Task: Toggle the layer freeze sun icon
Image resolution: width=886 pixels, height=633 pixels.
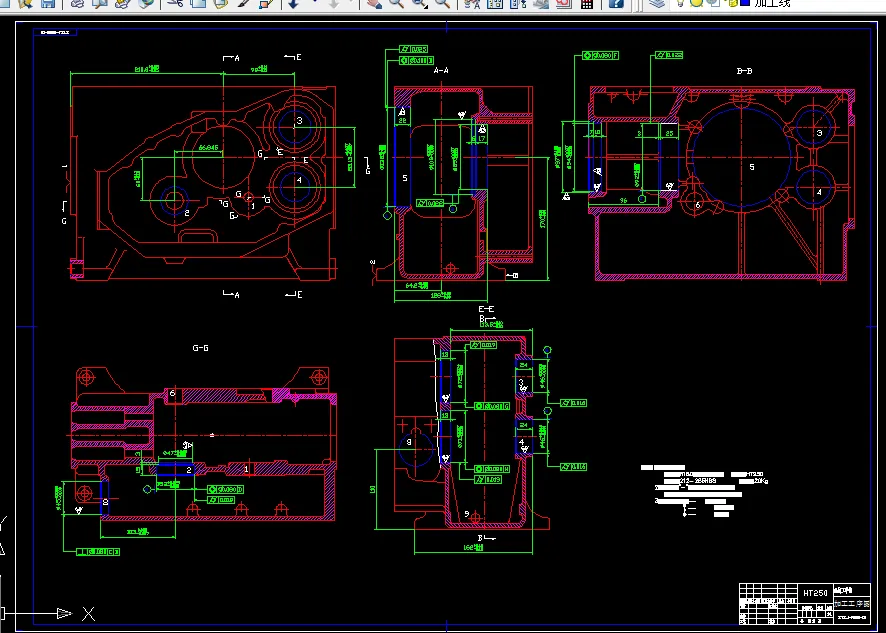Action: pos(697,3)
